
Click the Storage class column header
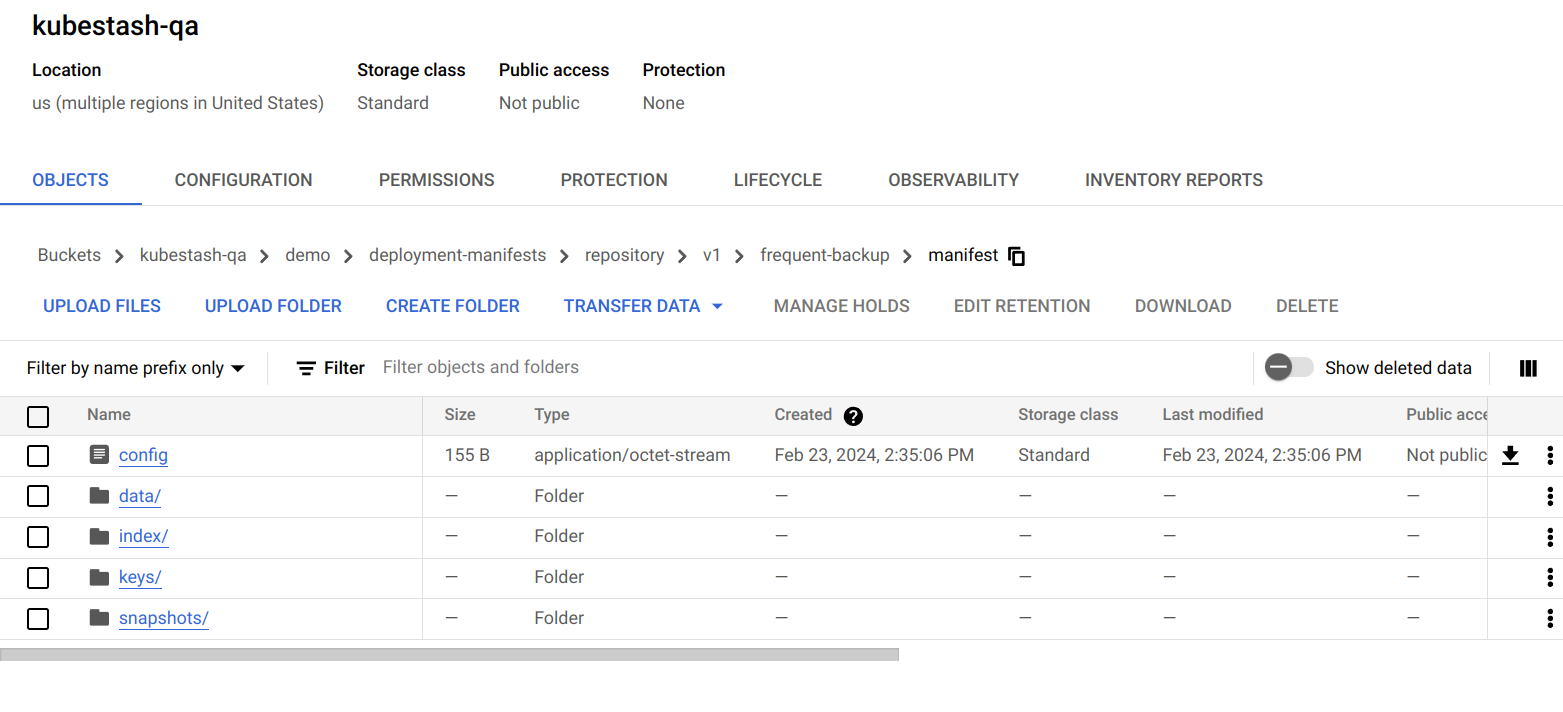click(1068, 415)
